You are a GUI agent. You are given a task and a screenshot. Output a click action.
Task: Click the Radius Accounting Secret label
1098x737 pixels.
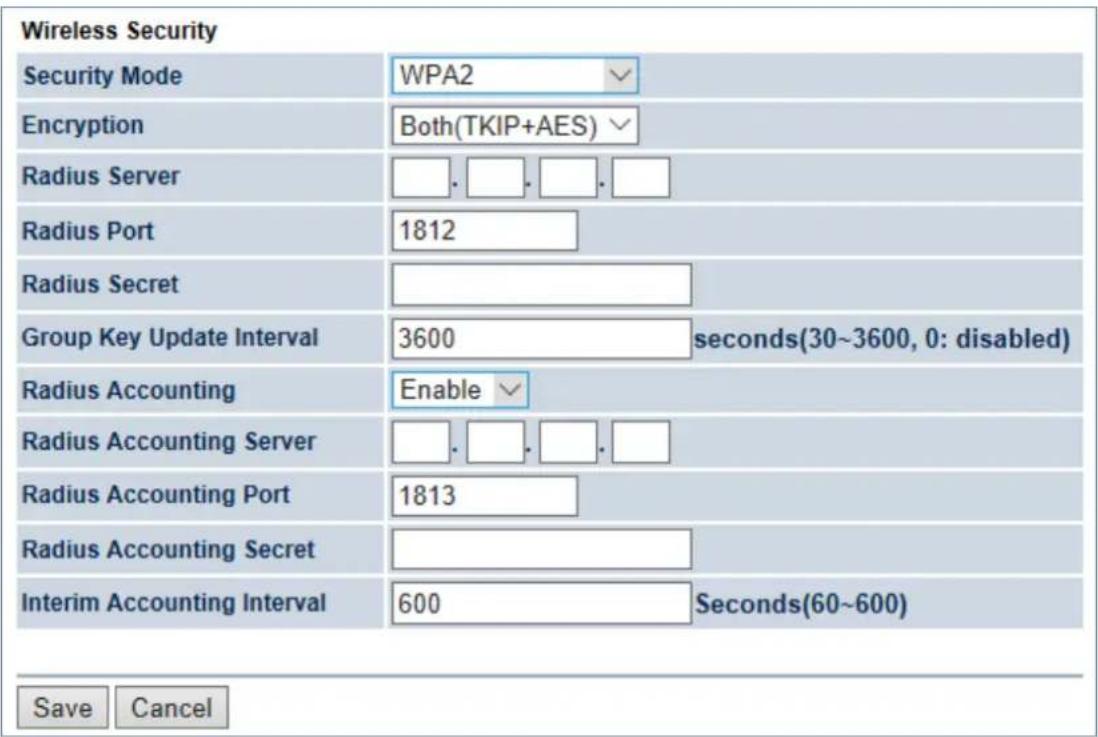[168, 549]
